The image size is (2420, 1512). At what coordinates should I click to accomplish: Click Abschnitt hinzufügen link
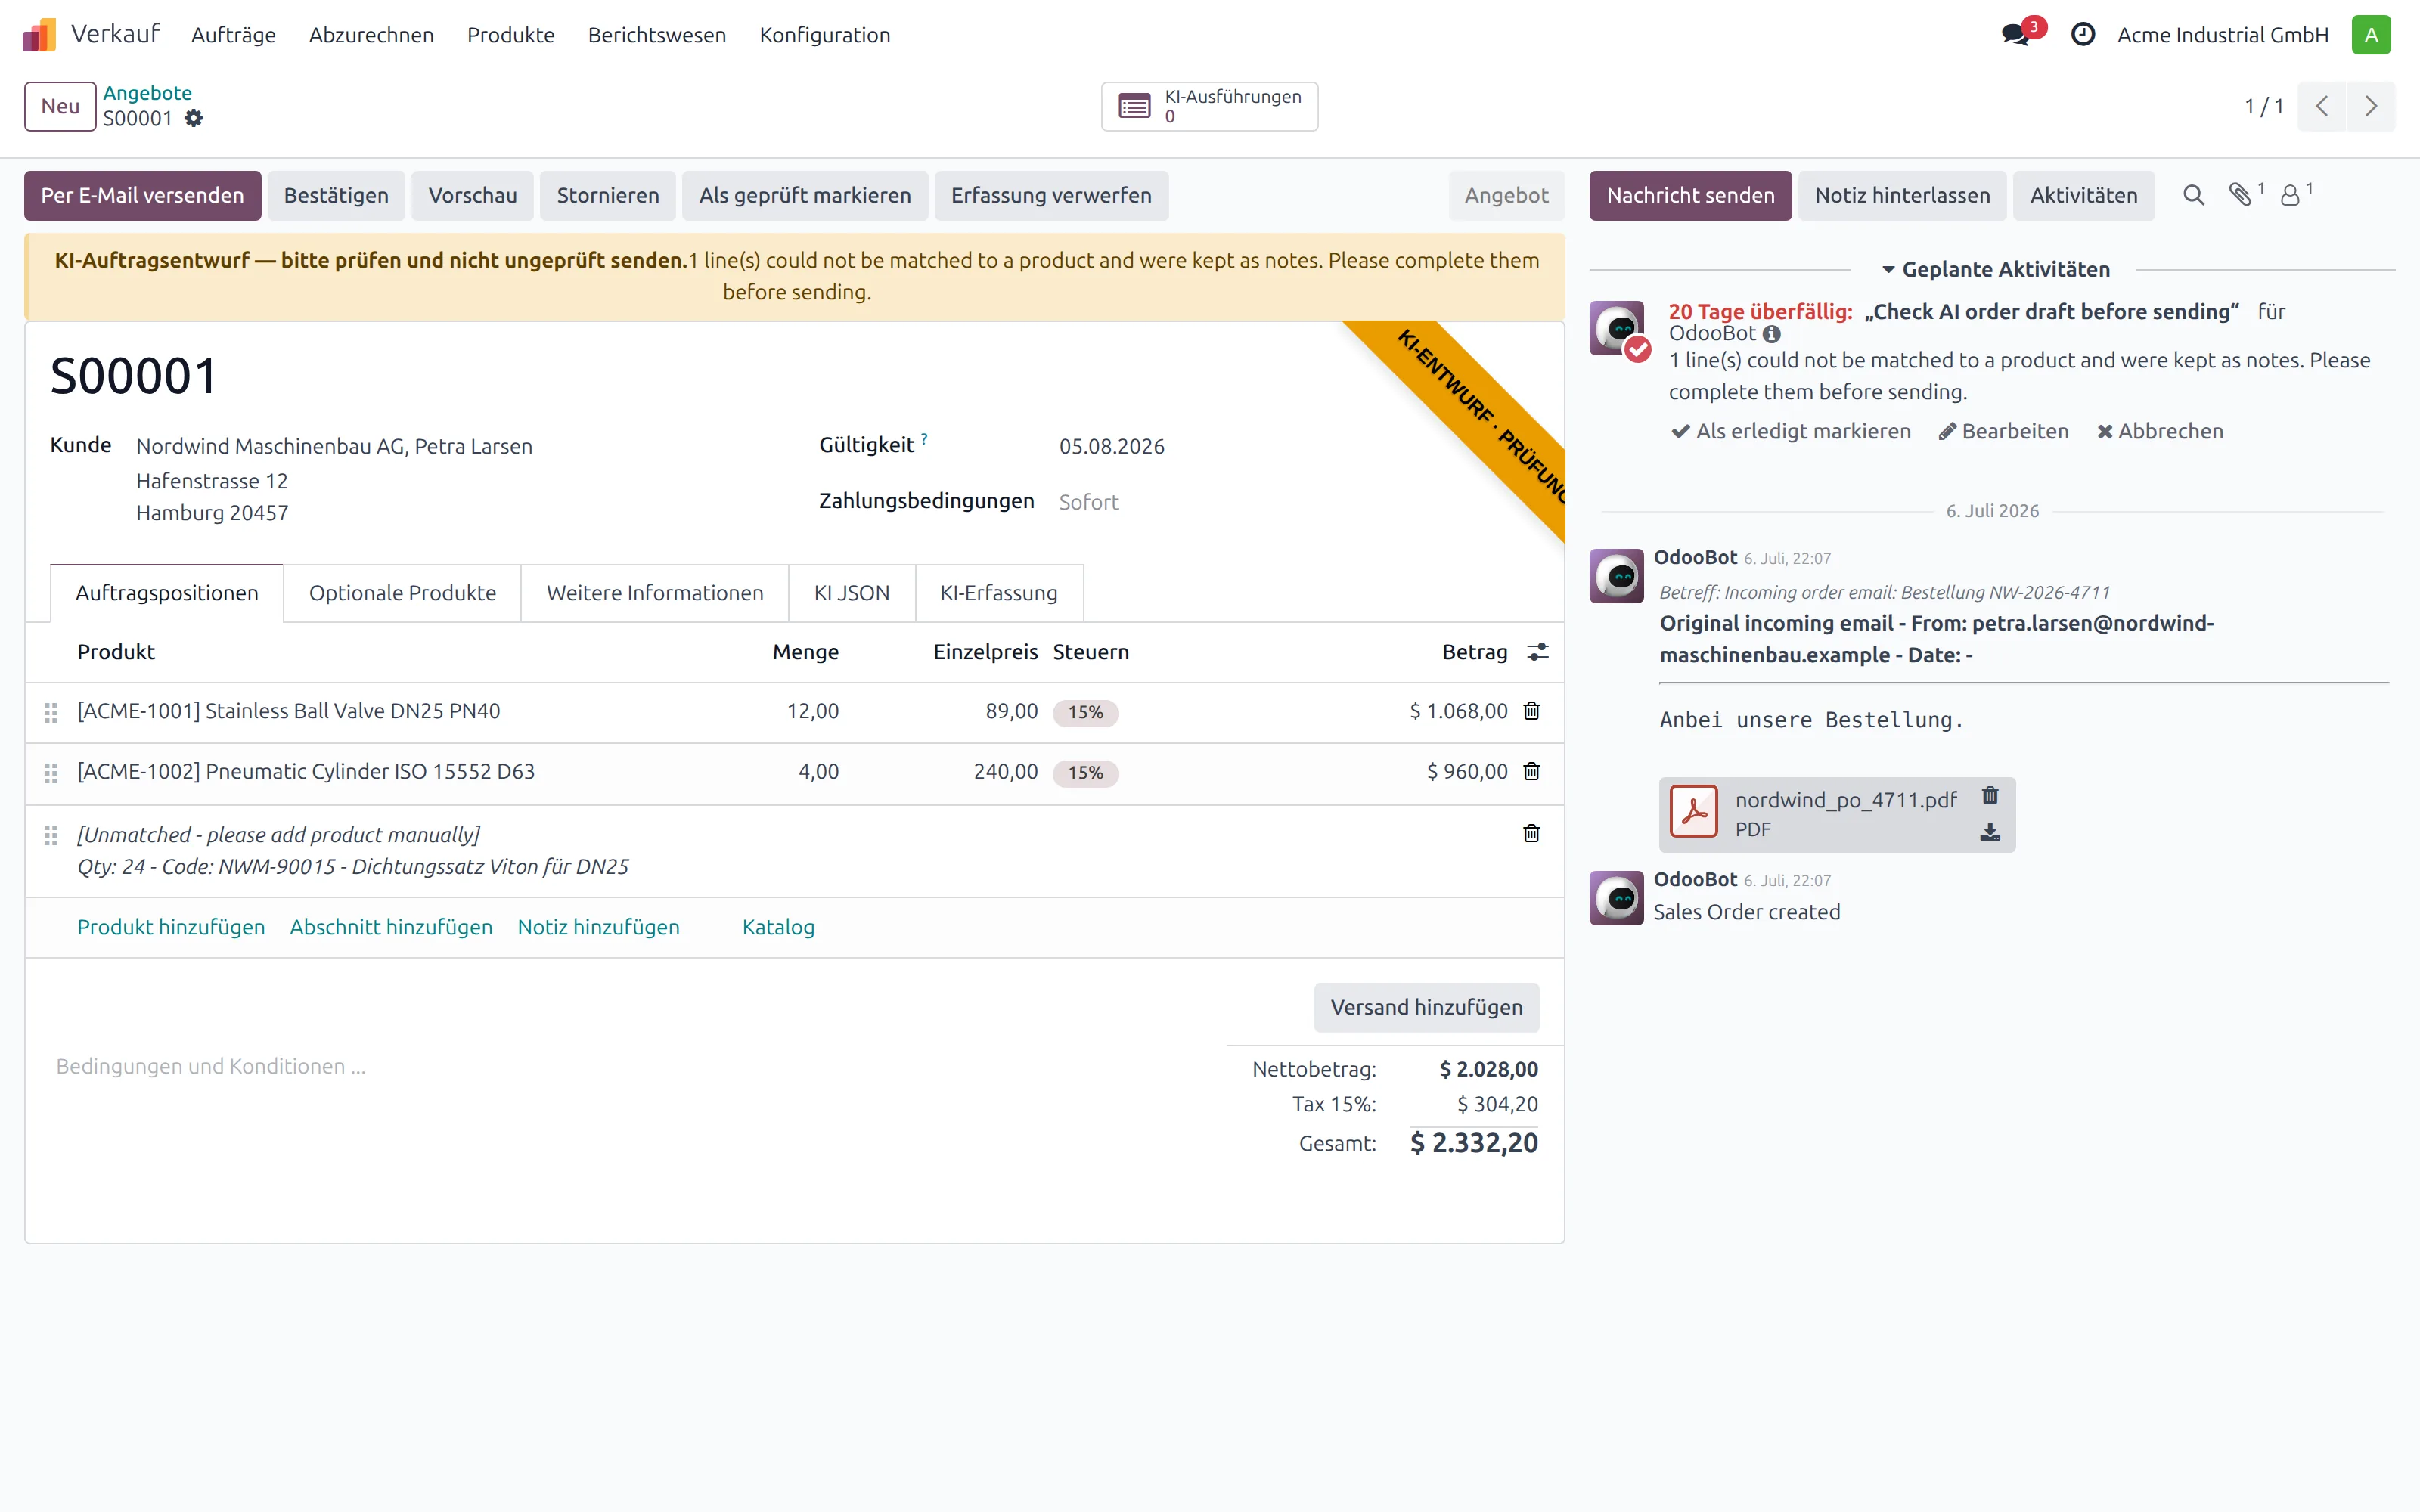[x=391, y=927]
